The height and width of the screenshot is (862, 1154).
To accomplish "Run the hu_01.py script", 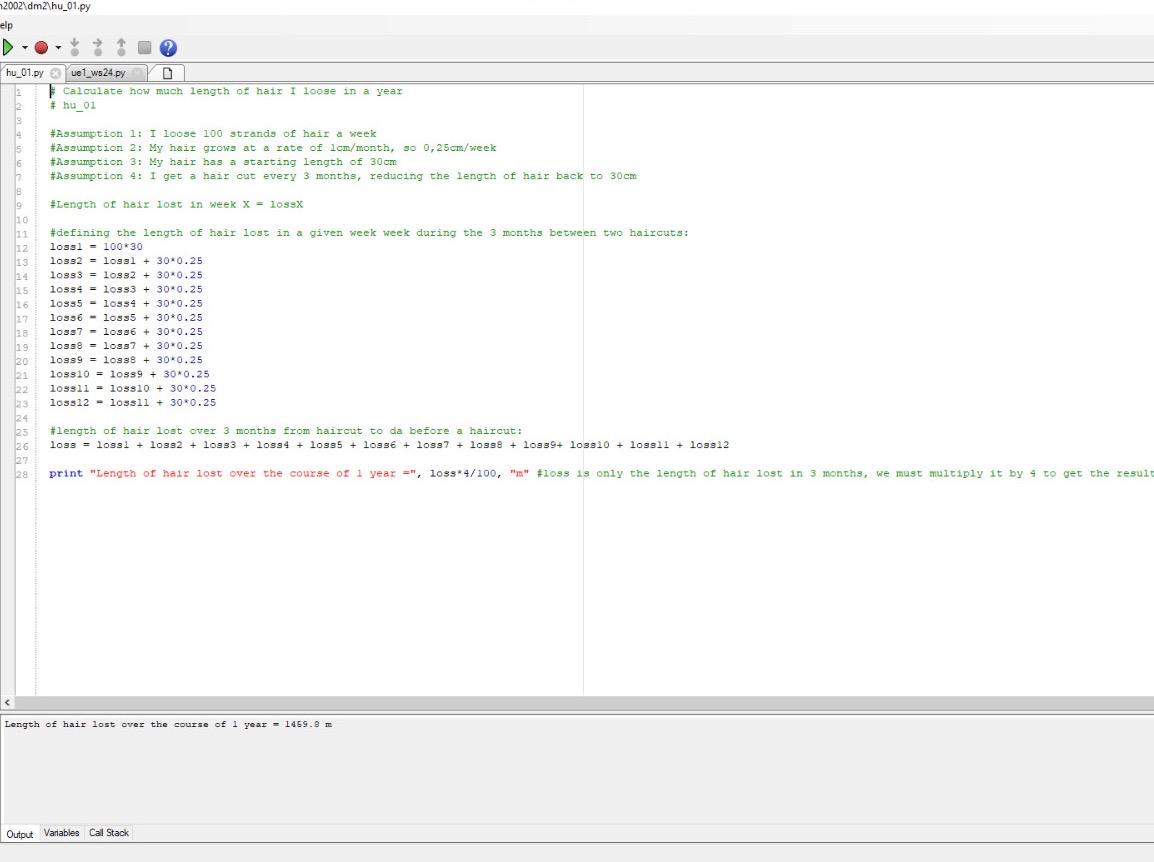I will (8, 47).
